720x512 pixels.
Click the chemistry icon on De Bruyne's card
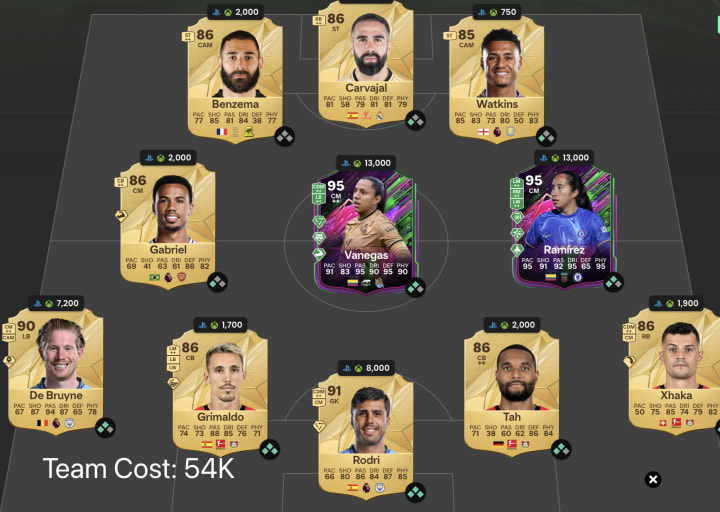tap(105, 428)
